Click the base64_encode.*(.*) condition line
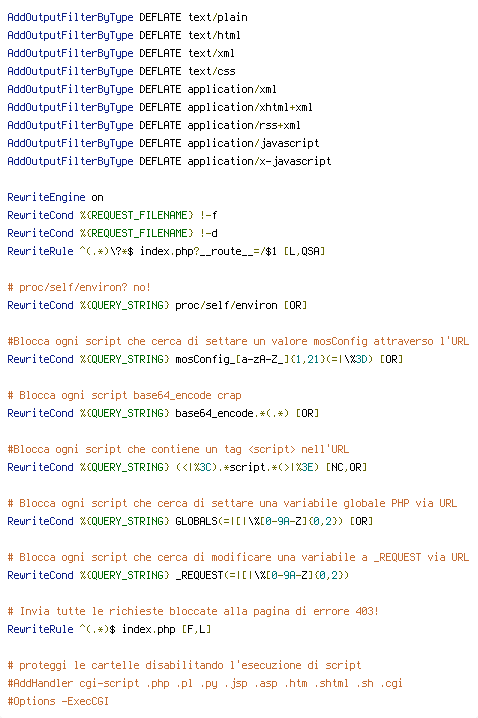 [163, 413]
